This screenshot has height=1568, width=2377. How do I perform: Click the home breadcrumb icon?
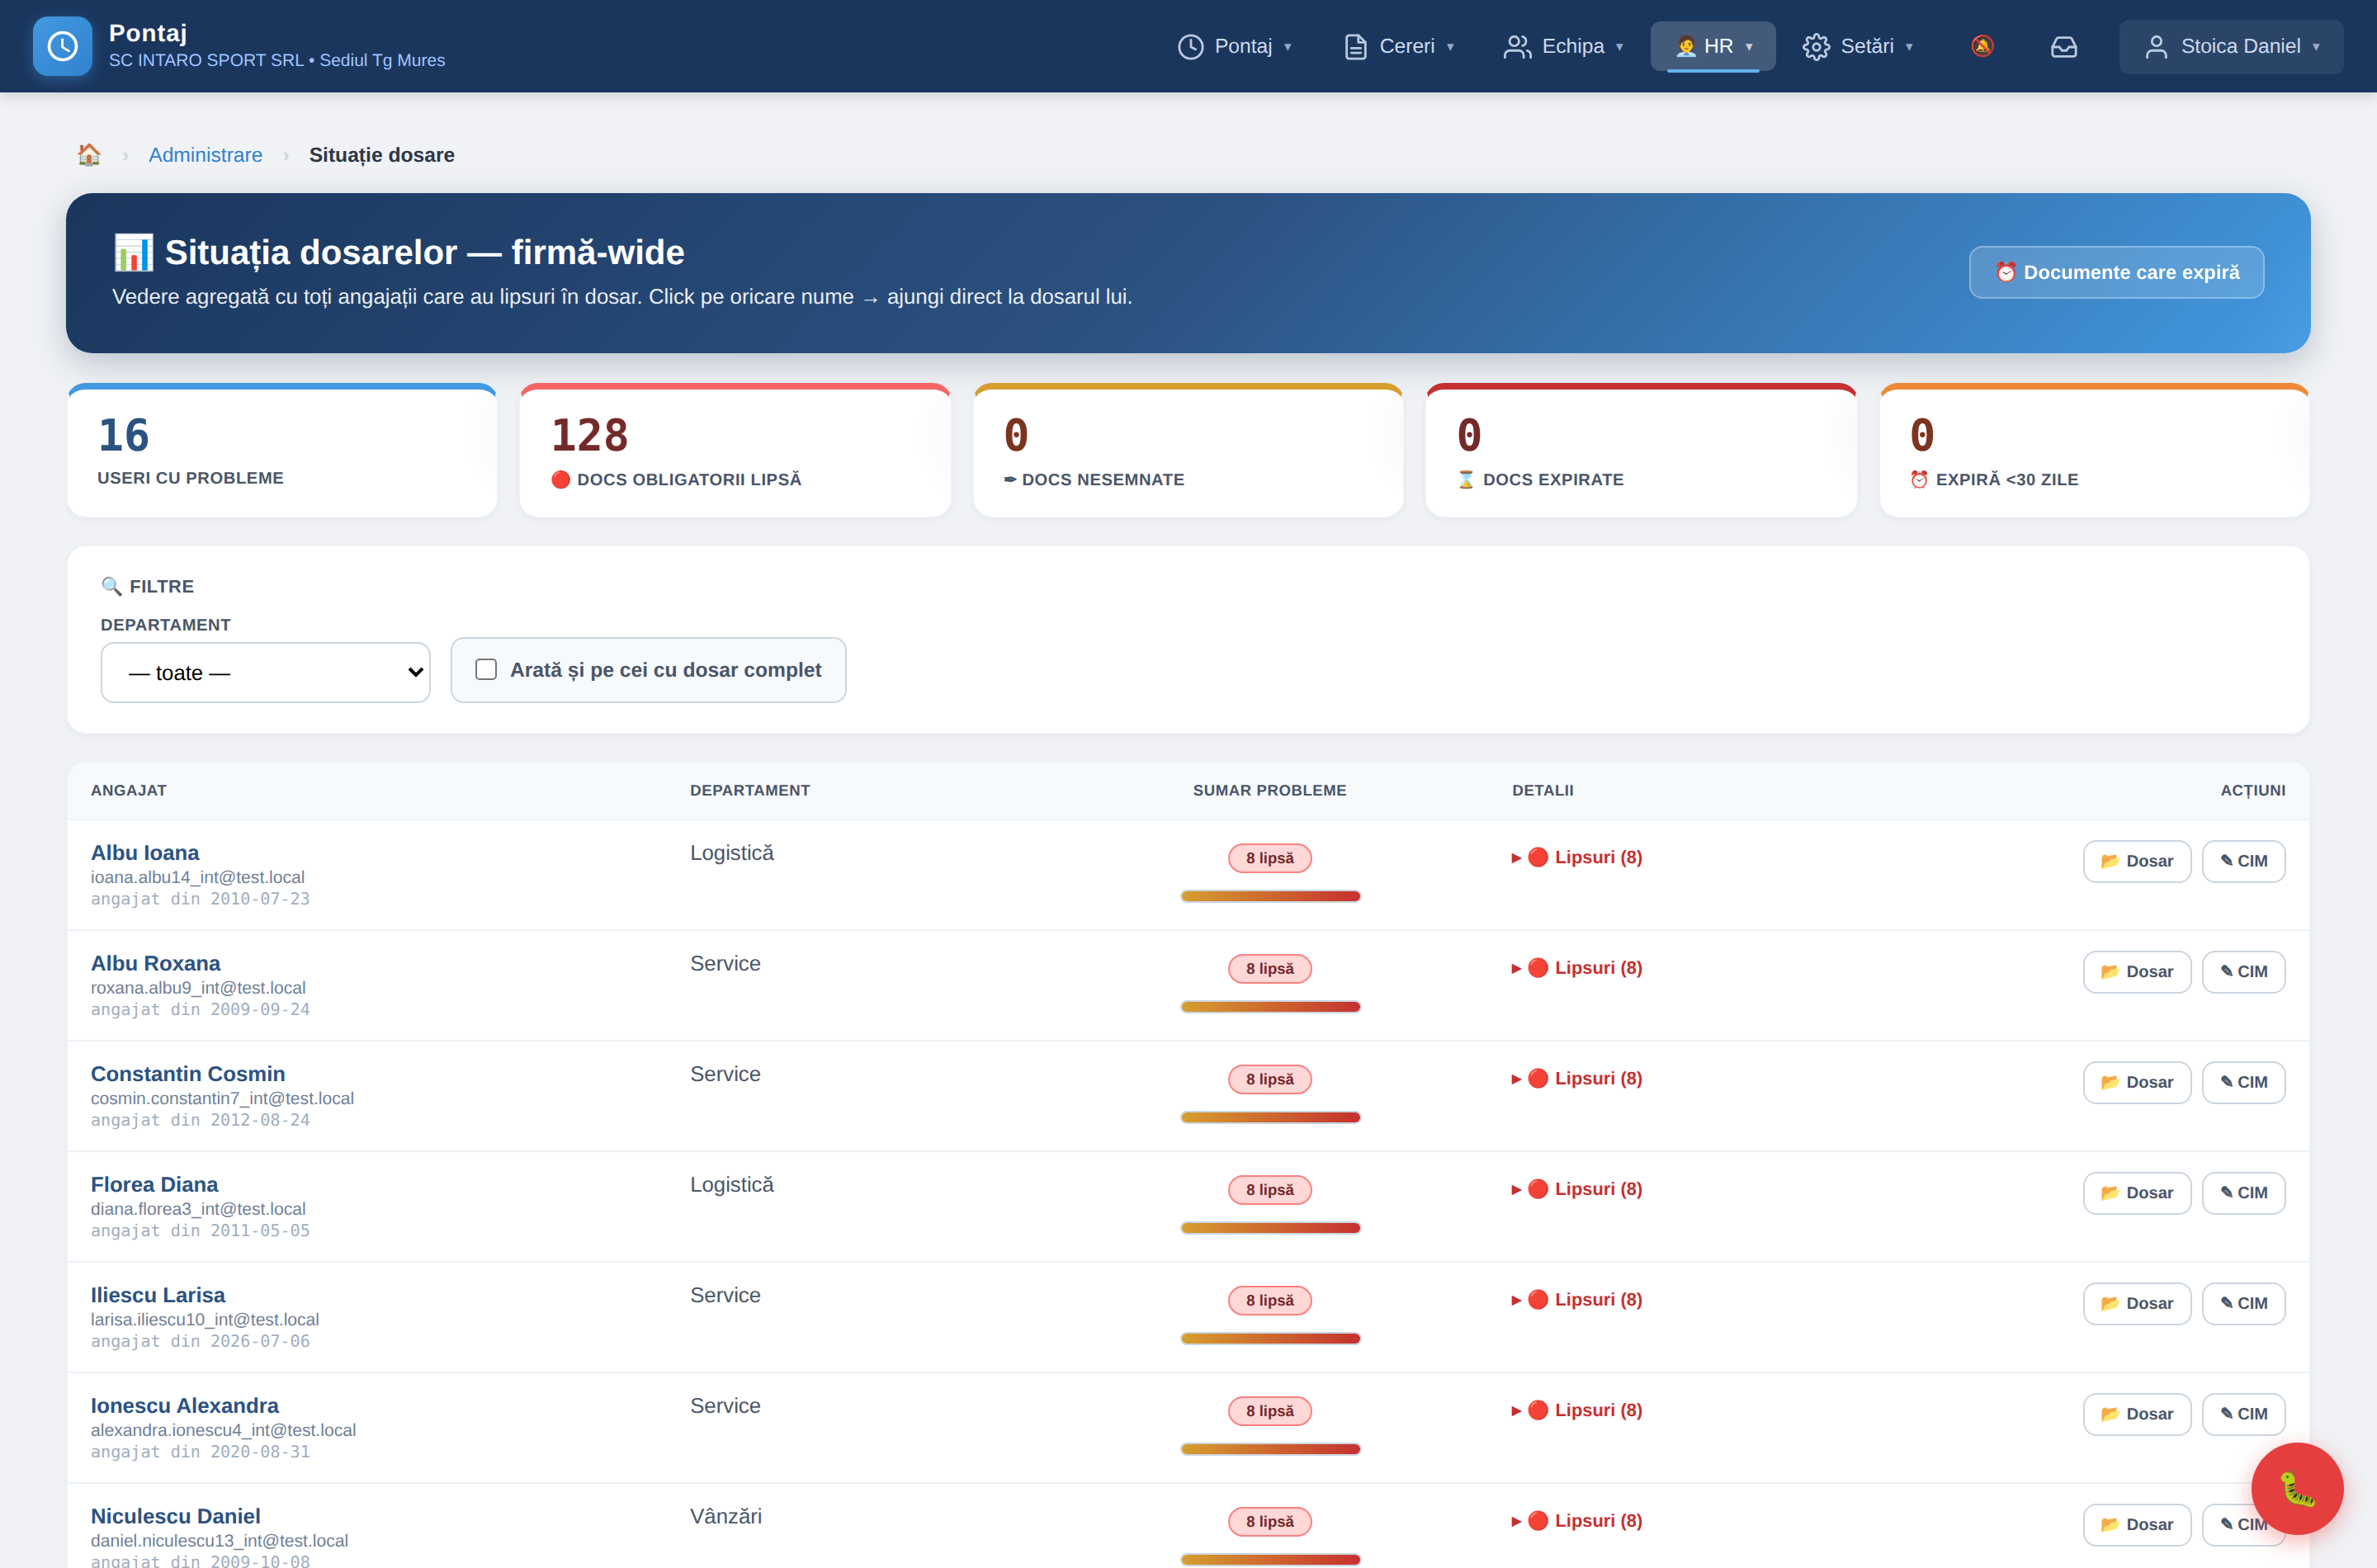point(89,155)
